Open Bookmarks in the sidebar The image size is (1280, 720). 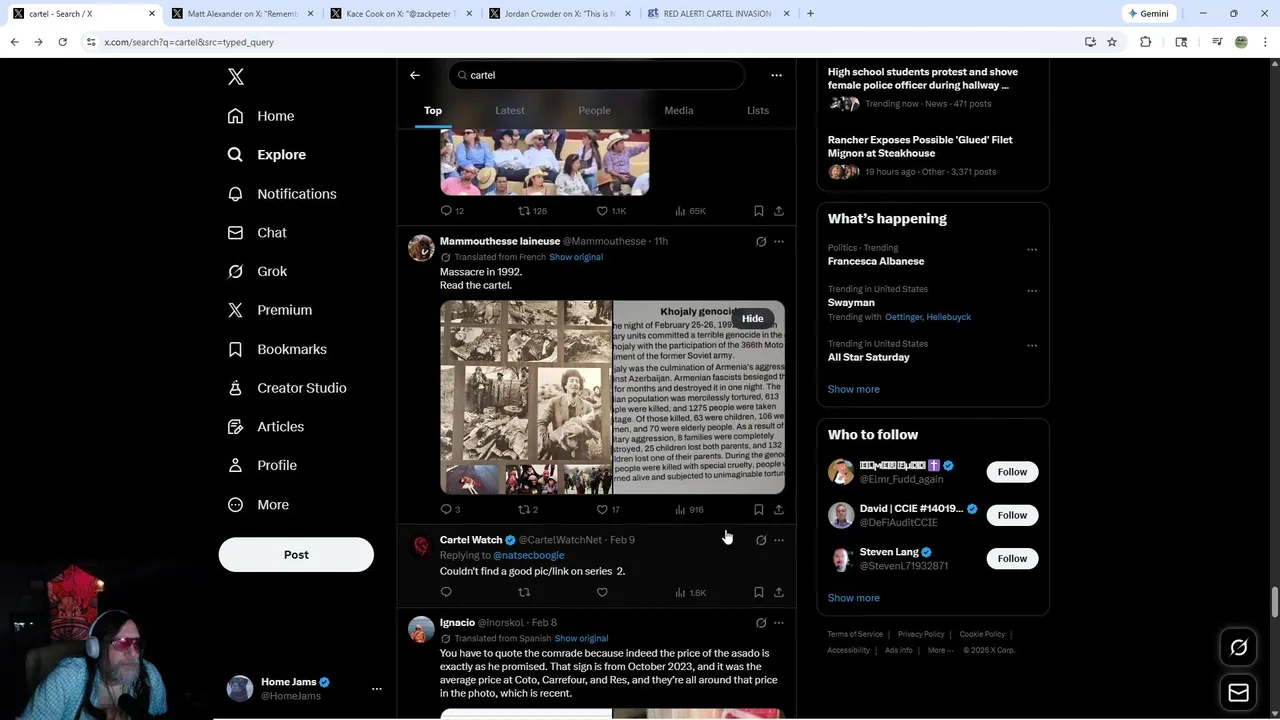click(276, 349)
